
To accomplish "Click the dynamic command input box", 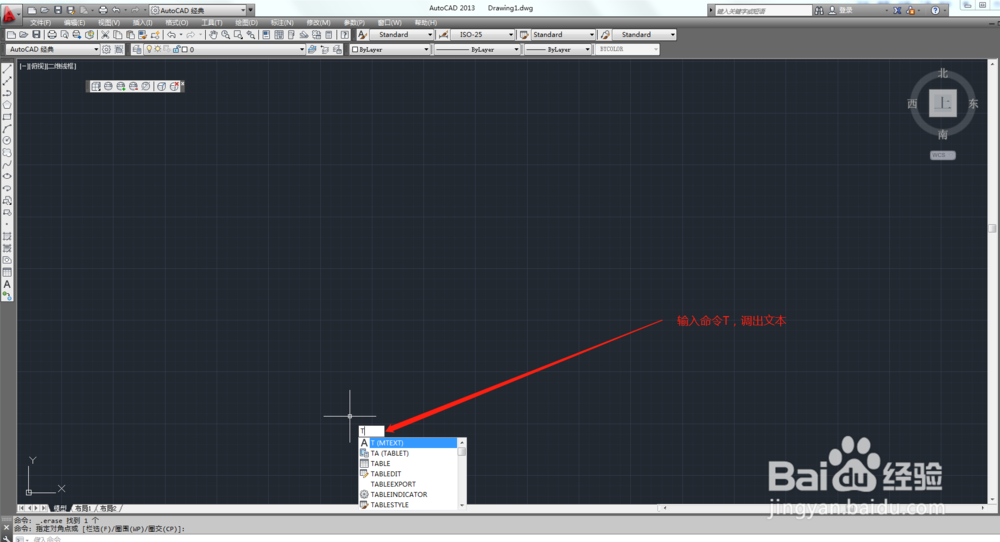I will pyautogui.click(x=371, y=431).
